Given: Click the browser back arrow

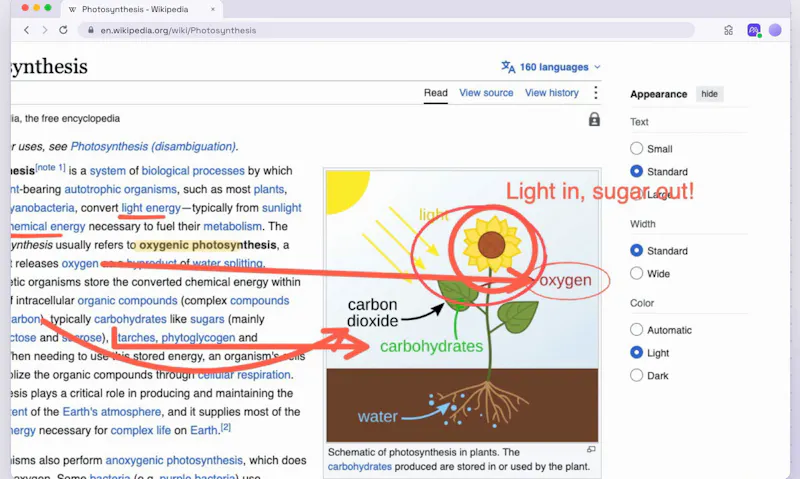Looking at the screenshot, I should point(27,30).
